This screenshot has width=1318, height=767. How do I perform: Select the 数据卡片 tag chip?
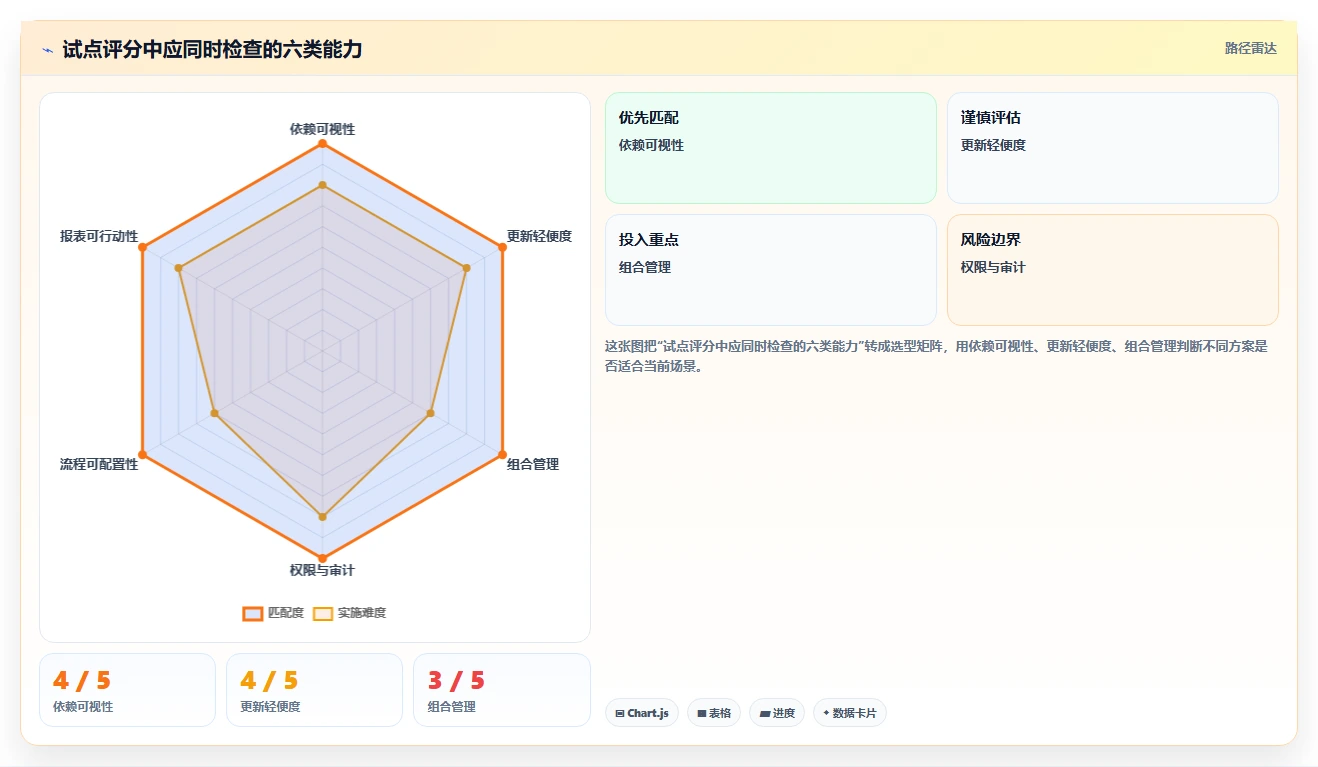point(850,713)
